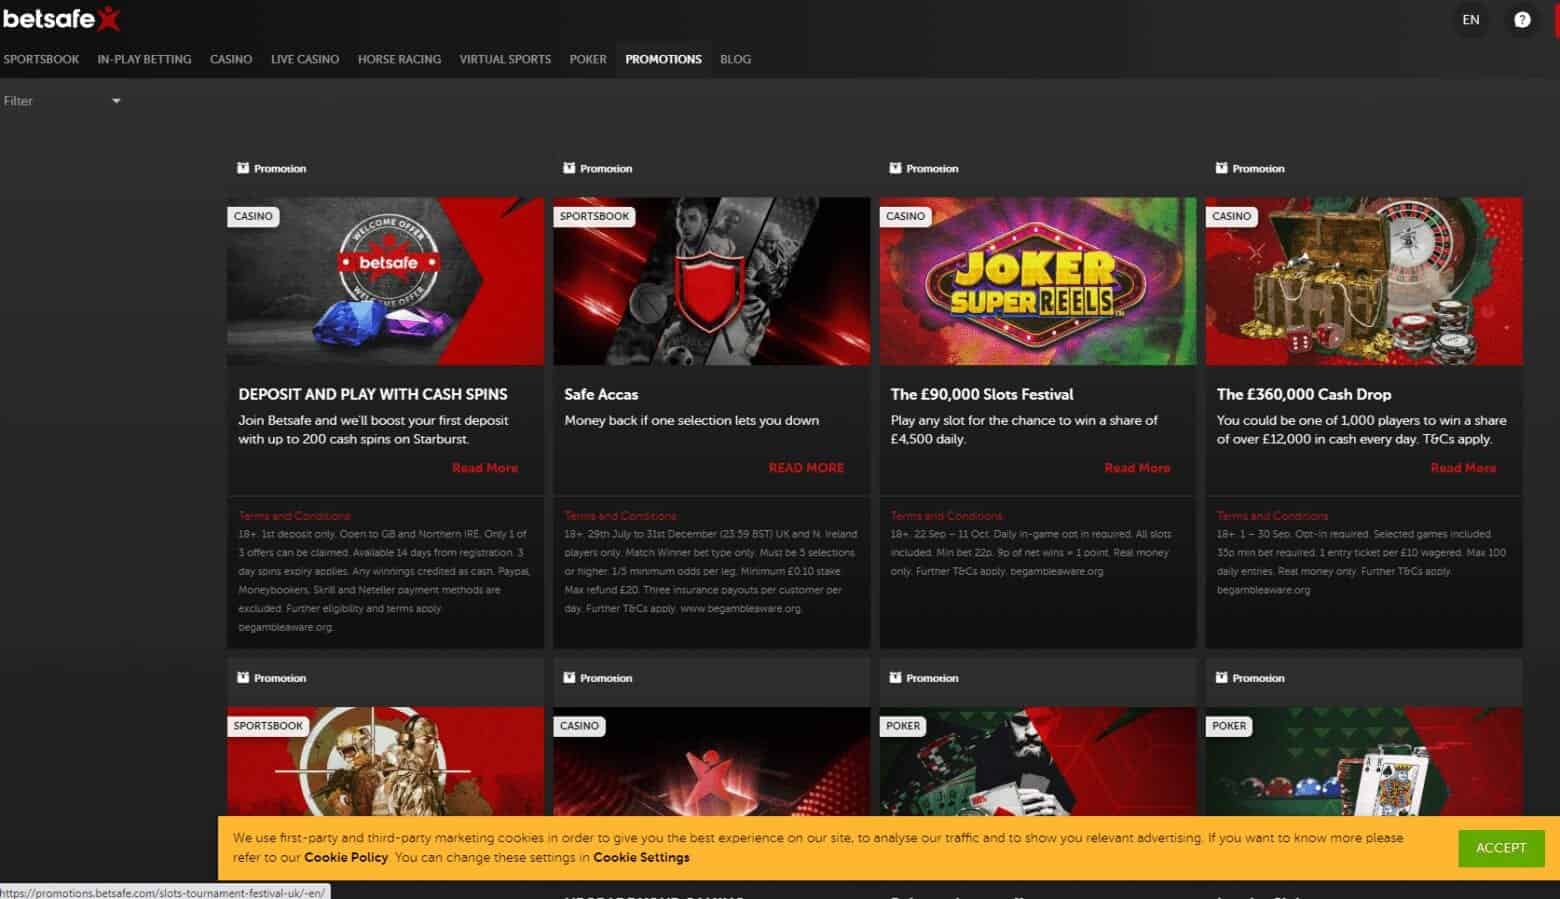The image size is (1560, 899).
Task: Open the Sportsbook menu item
Action: 41,59
